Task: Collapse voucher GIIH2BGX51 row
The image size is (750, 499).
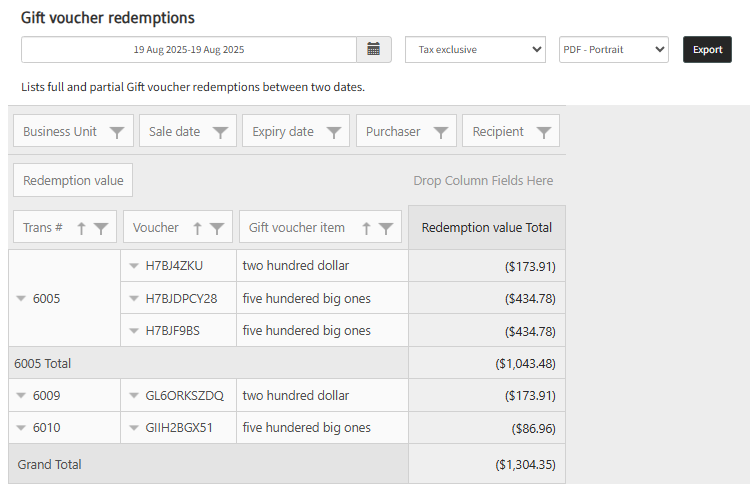Action: 134,428
